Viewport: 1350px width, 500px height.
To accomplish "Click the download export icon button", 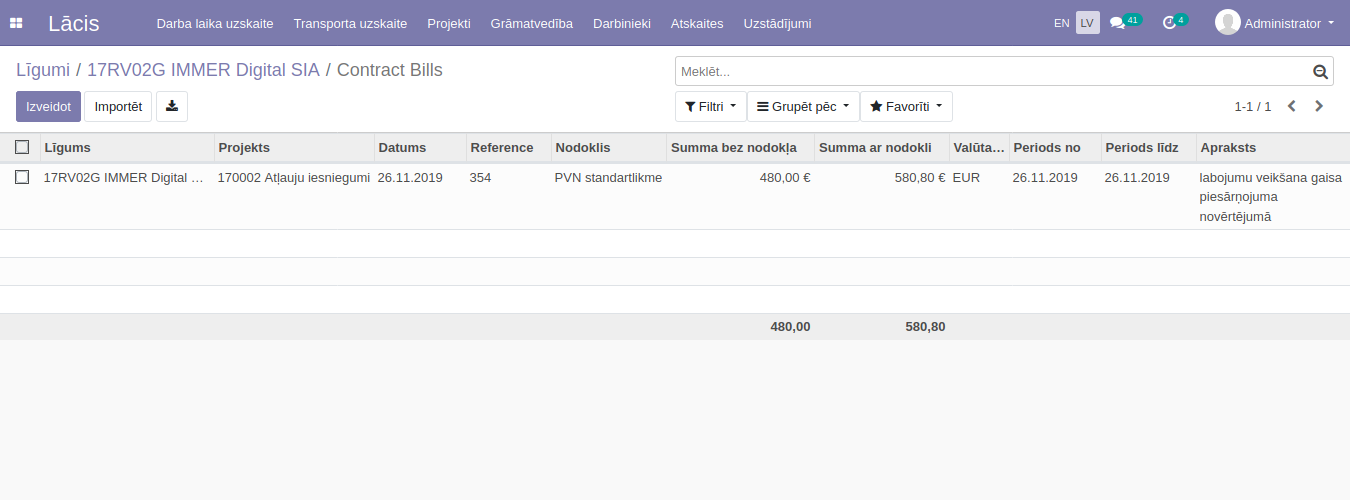I will click(x=172, y=107).
